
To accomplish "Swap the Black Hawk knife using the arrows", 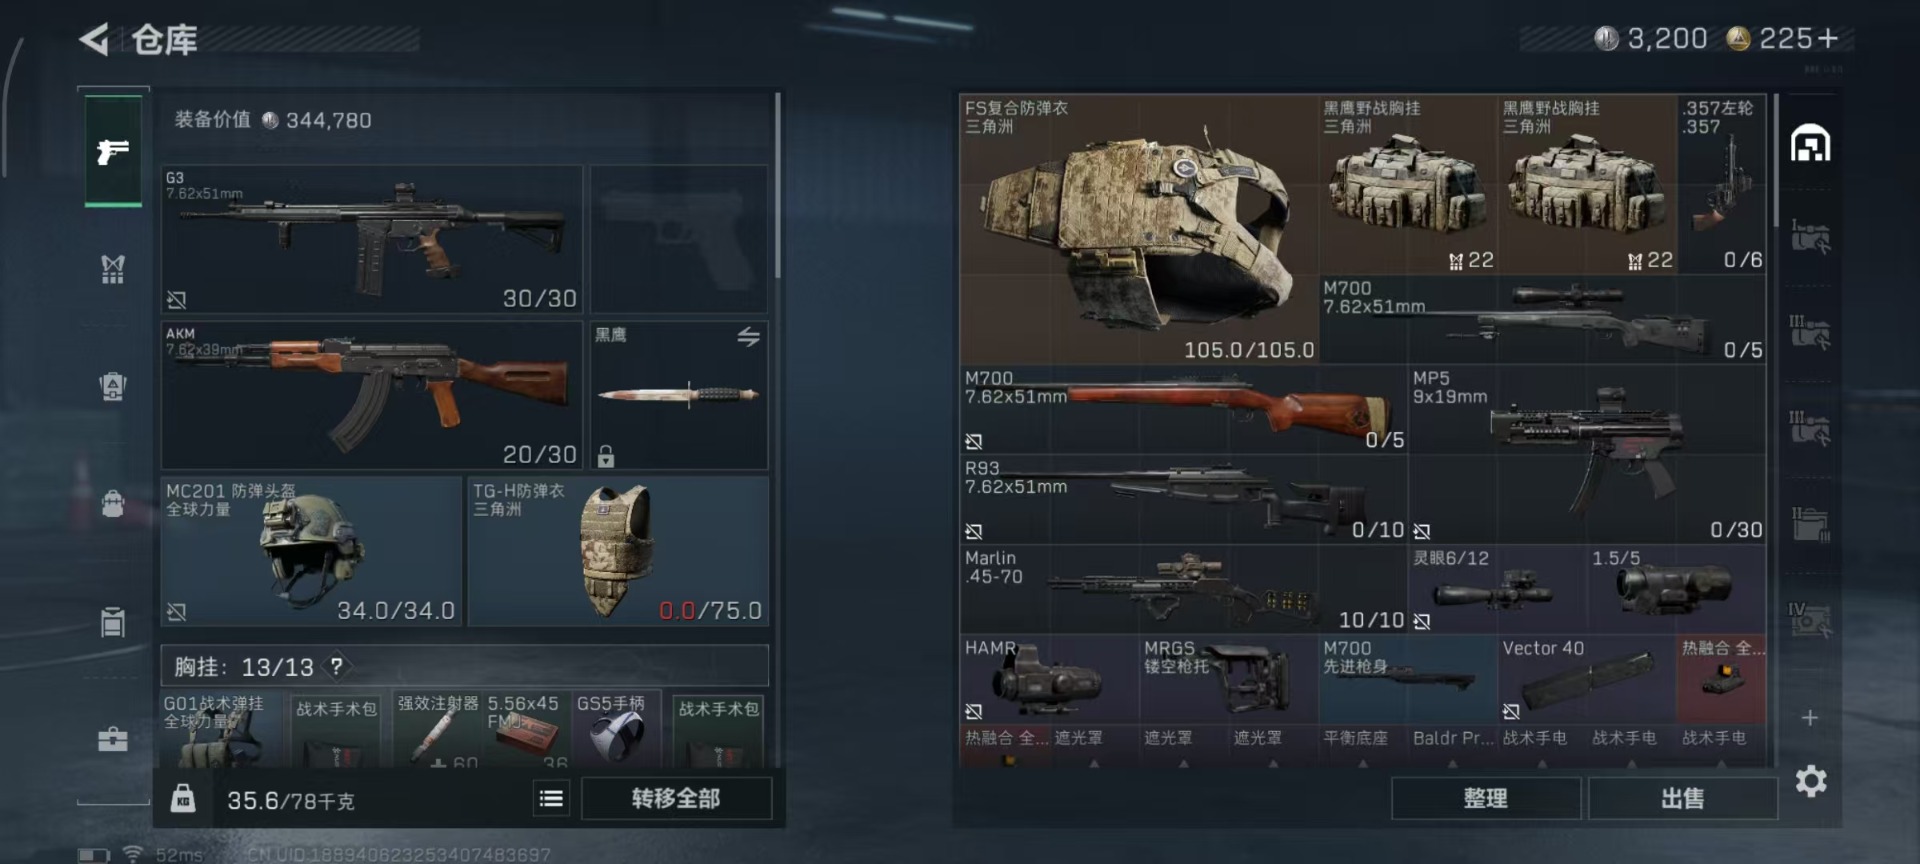I will tap(748, 337).
